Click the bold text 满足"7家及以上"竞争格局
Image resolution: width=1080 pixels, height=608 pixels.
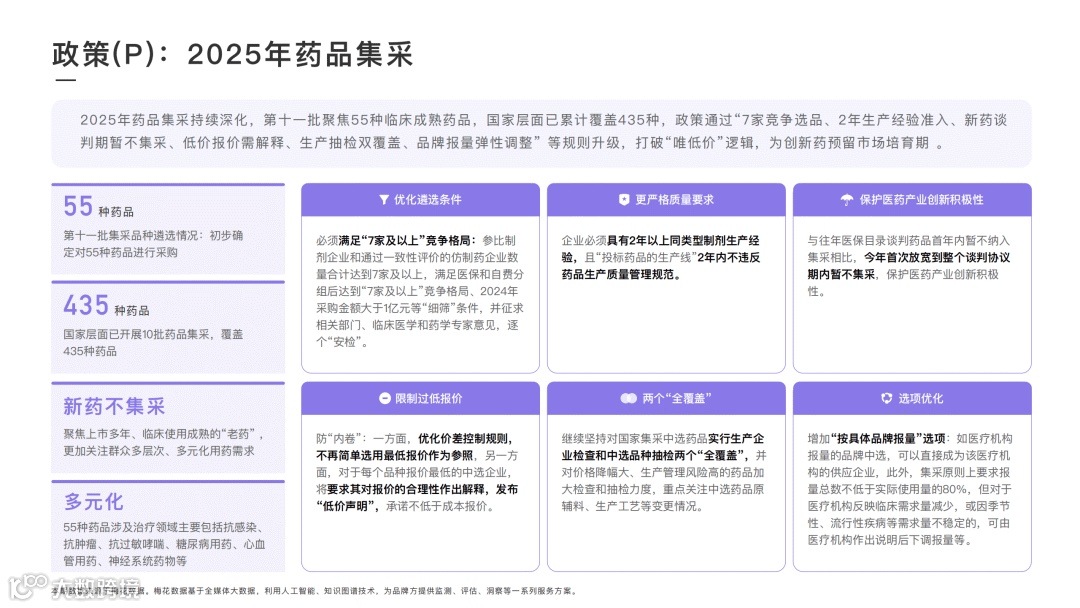point(406,240)
